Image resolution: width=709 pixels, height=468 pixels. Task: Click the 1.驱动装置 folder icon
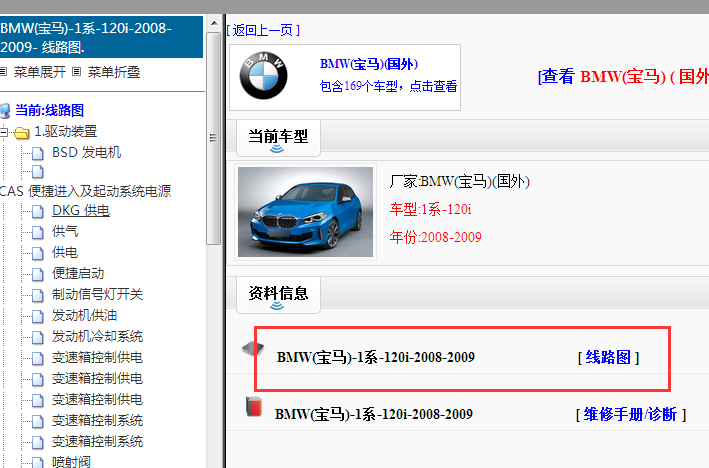click(x=21, y=133)
